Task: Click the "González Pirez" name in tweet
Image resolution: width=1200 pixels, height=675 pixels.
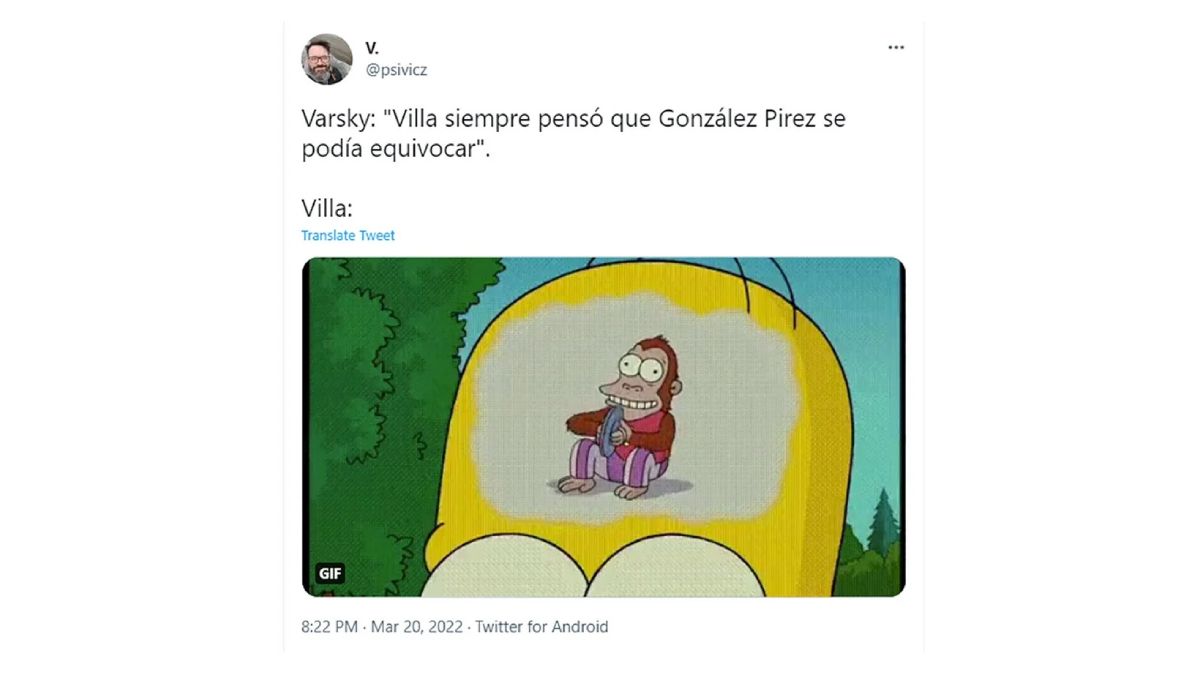Action: (x=738, y=120)
